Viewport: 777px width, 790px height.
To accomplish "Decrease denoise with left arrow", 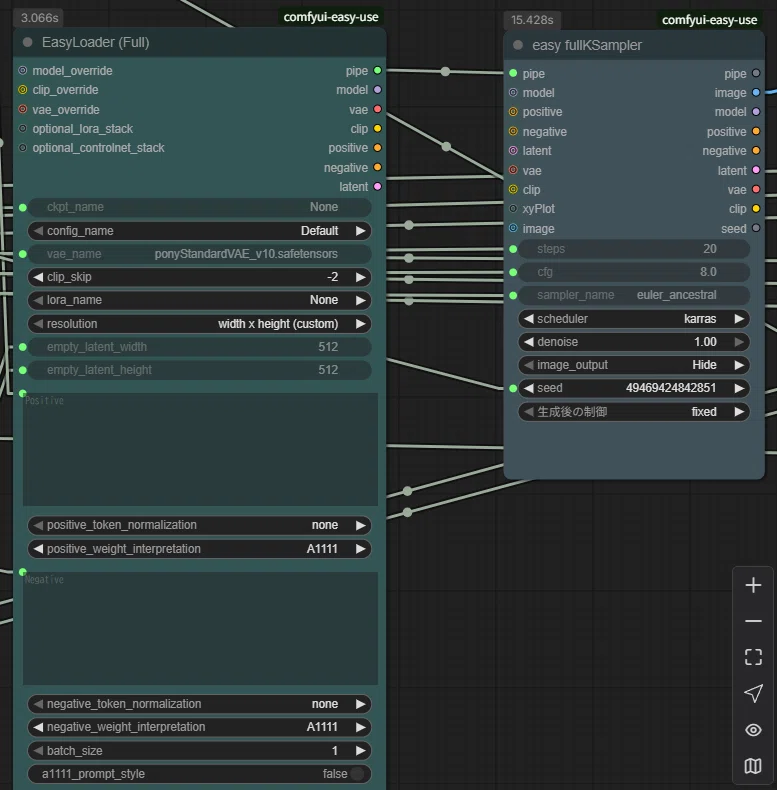I will pos(529,342).
